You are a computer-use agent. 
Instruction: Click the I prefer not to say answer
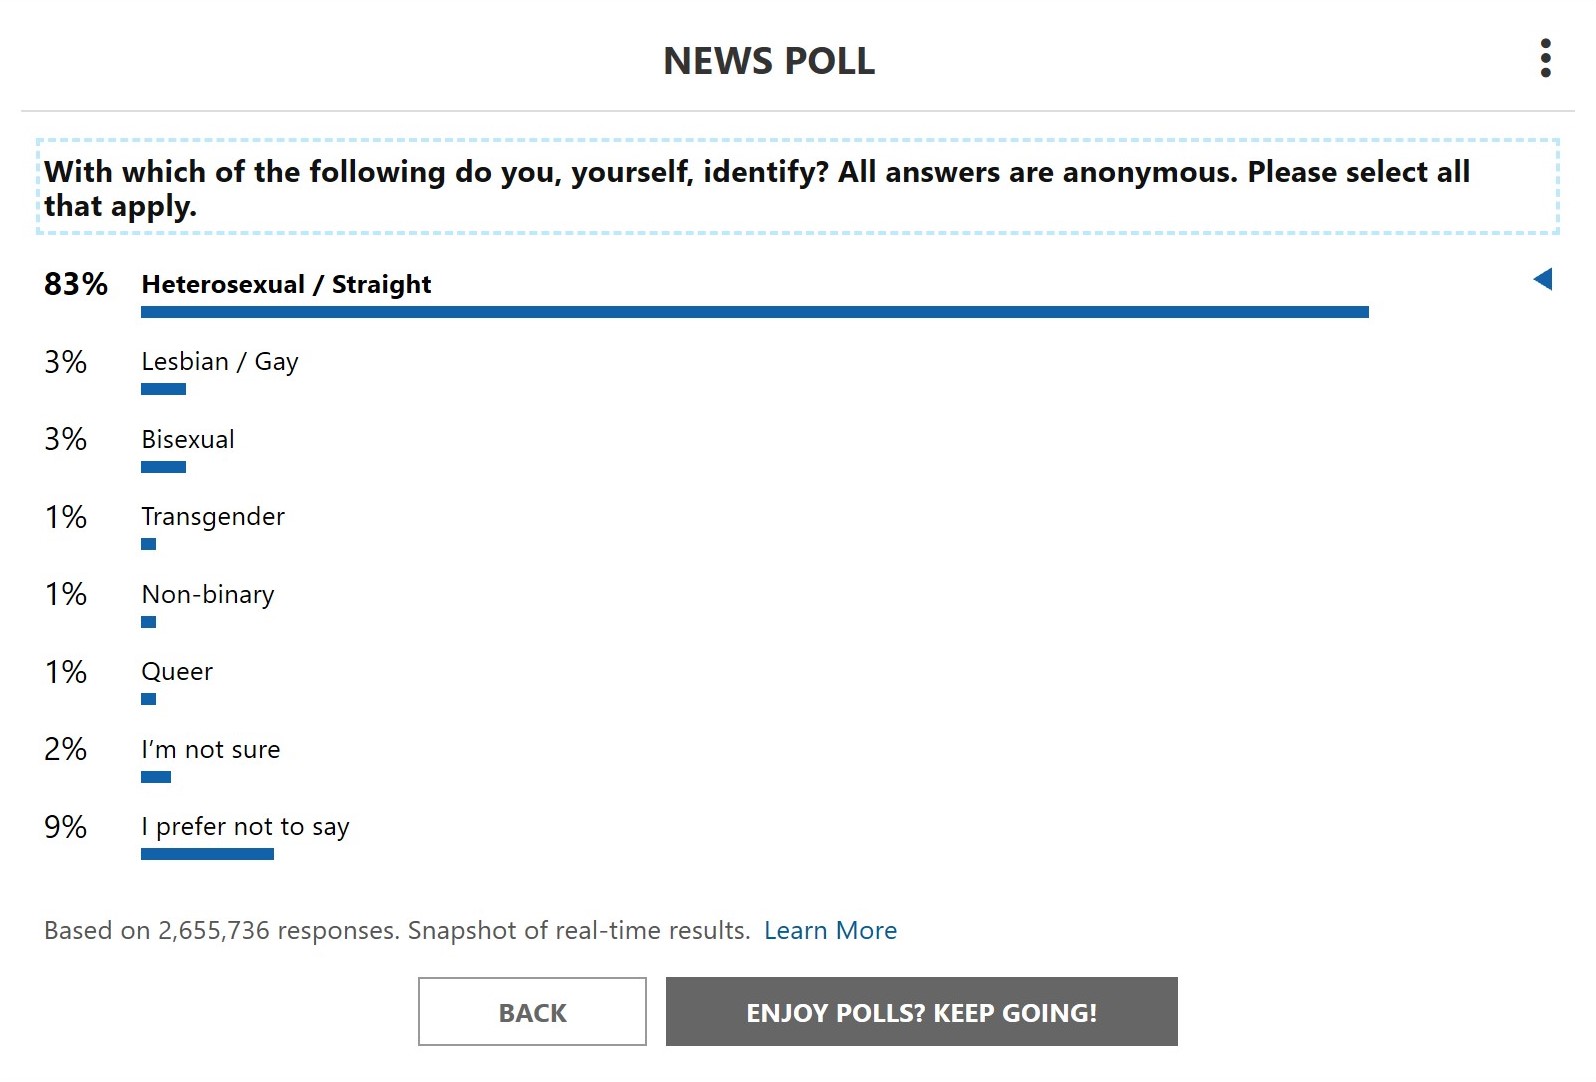tap(245, 827)
